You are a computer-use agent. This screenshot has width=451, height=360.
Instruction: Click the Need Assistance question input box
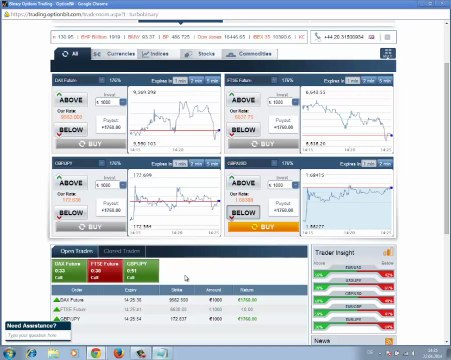[x=38, y=335]
